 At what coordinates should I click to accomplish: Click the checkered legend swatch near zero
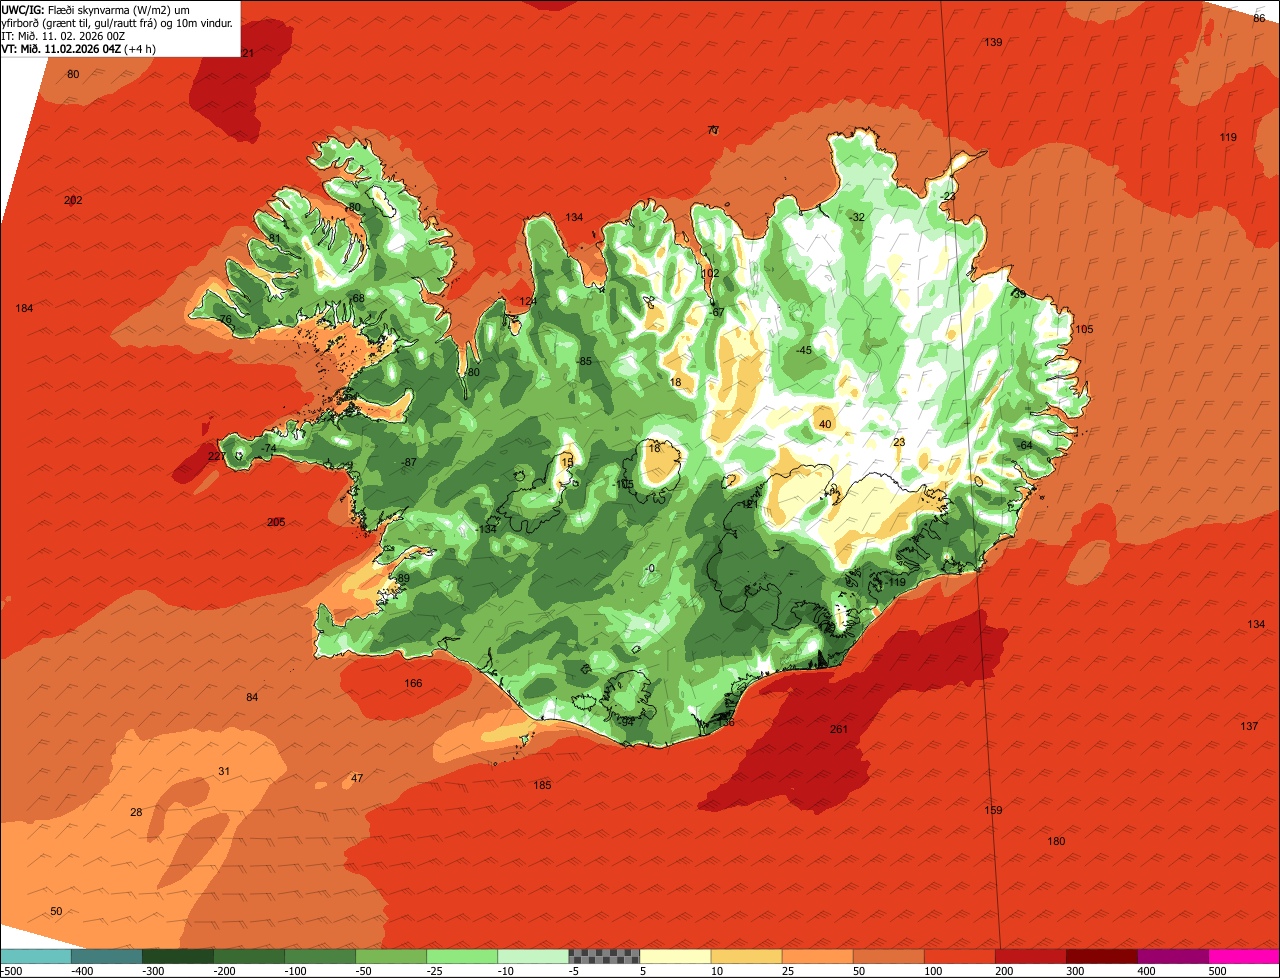[603, 955]
